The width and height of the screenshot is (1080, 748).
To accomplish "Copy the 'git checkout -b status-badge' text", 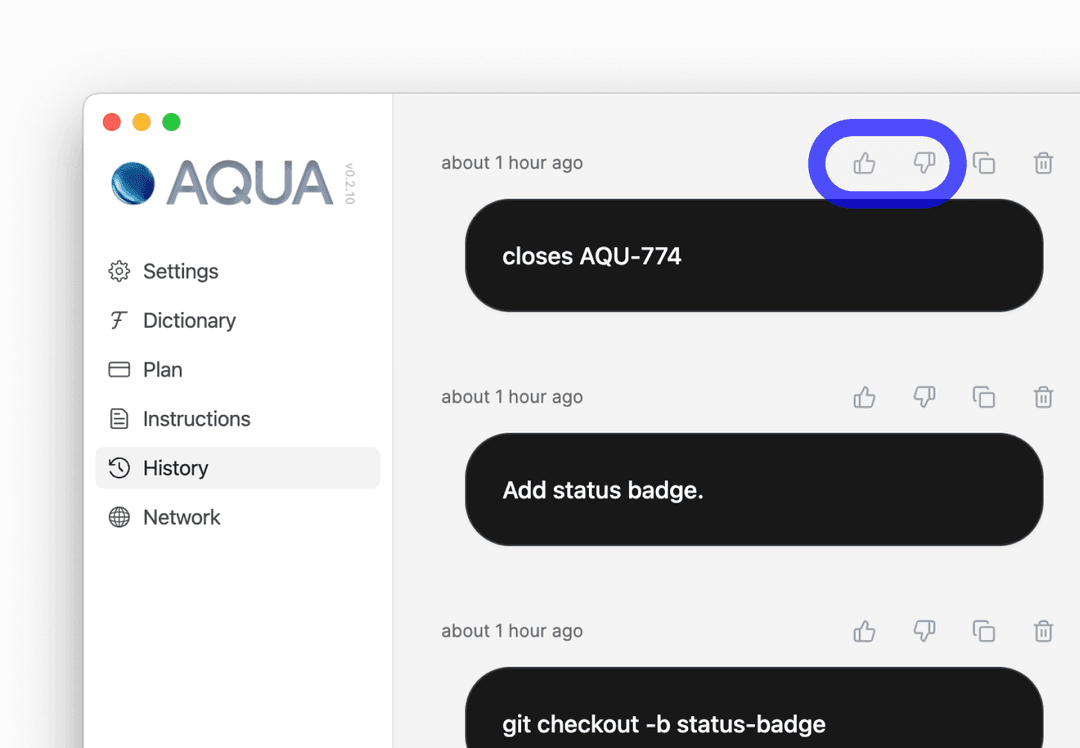I will [984, 631].
